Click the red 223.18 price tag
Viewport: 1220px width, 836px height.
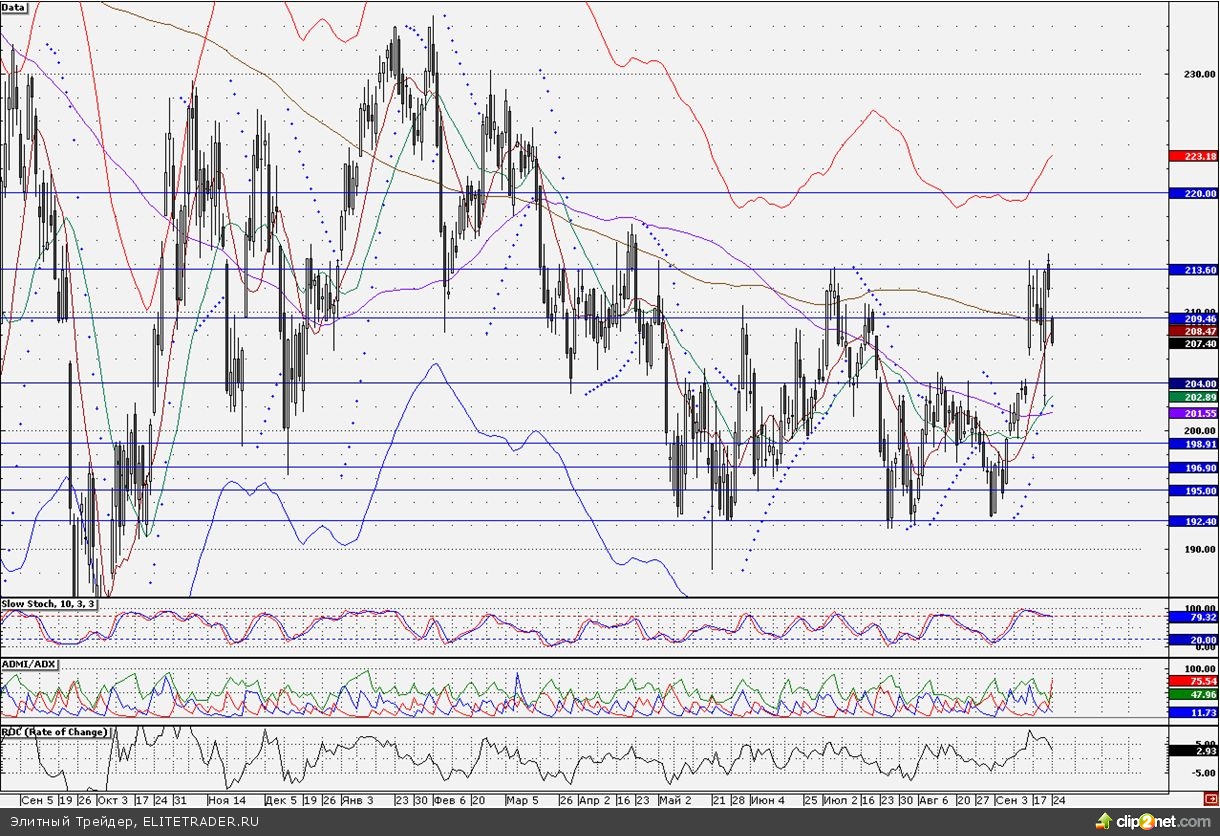click(x=1191, y=156)
